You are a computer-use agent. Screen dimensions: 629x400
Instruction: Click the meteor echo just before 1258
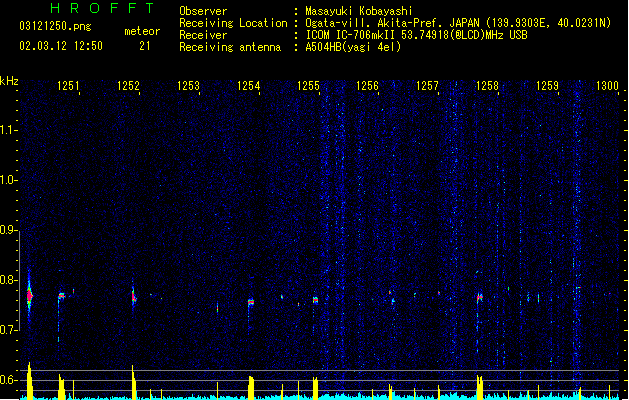(x=479, y=298)
